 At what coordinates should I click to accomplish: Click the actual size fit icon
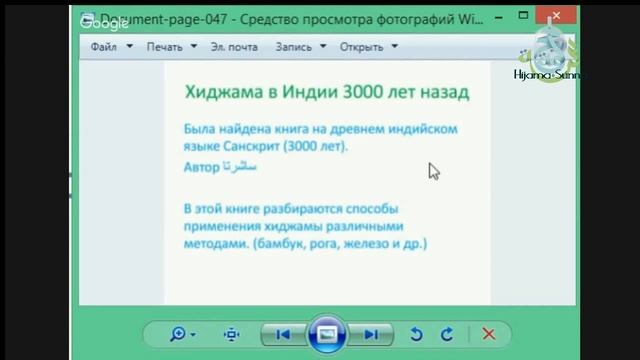click(x=231, y=334)
